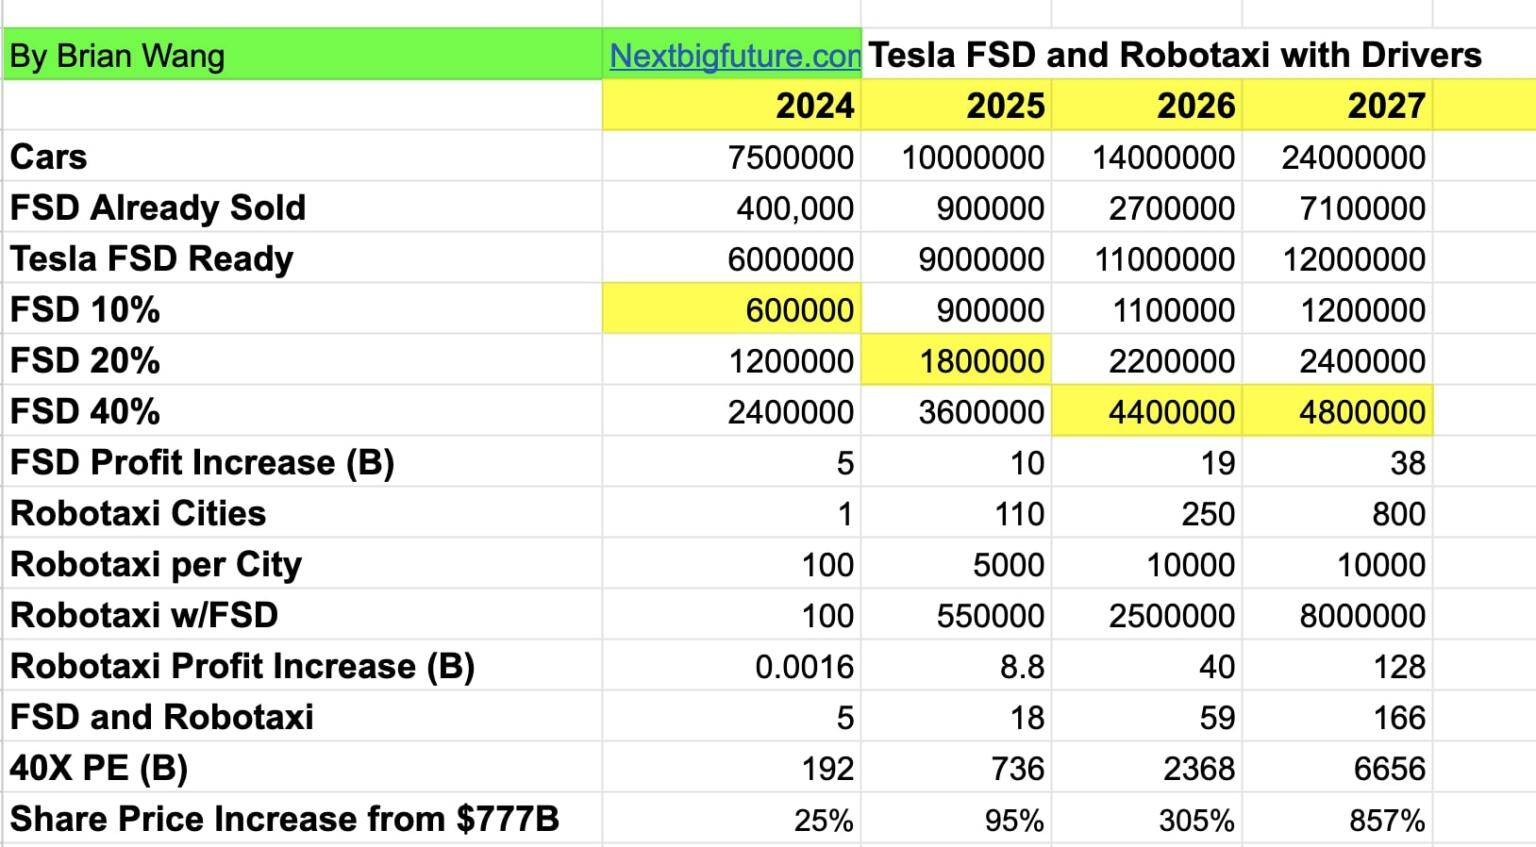Click the 'Cars' row label

[x=46, y=157]
